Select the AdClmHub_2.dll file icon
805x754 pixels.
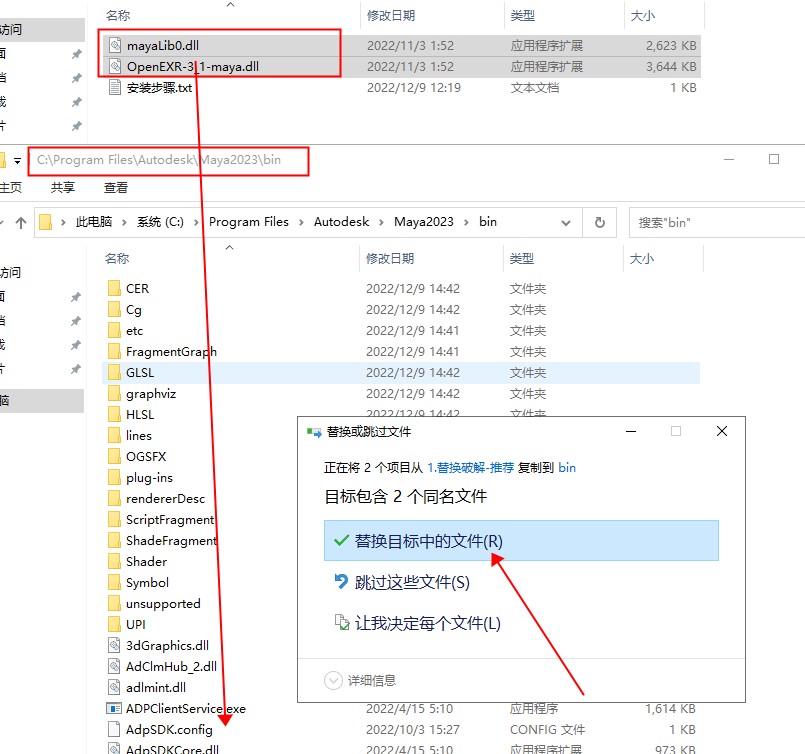tap(114, 667)
